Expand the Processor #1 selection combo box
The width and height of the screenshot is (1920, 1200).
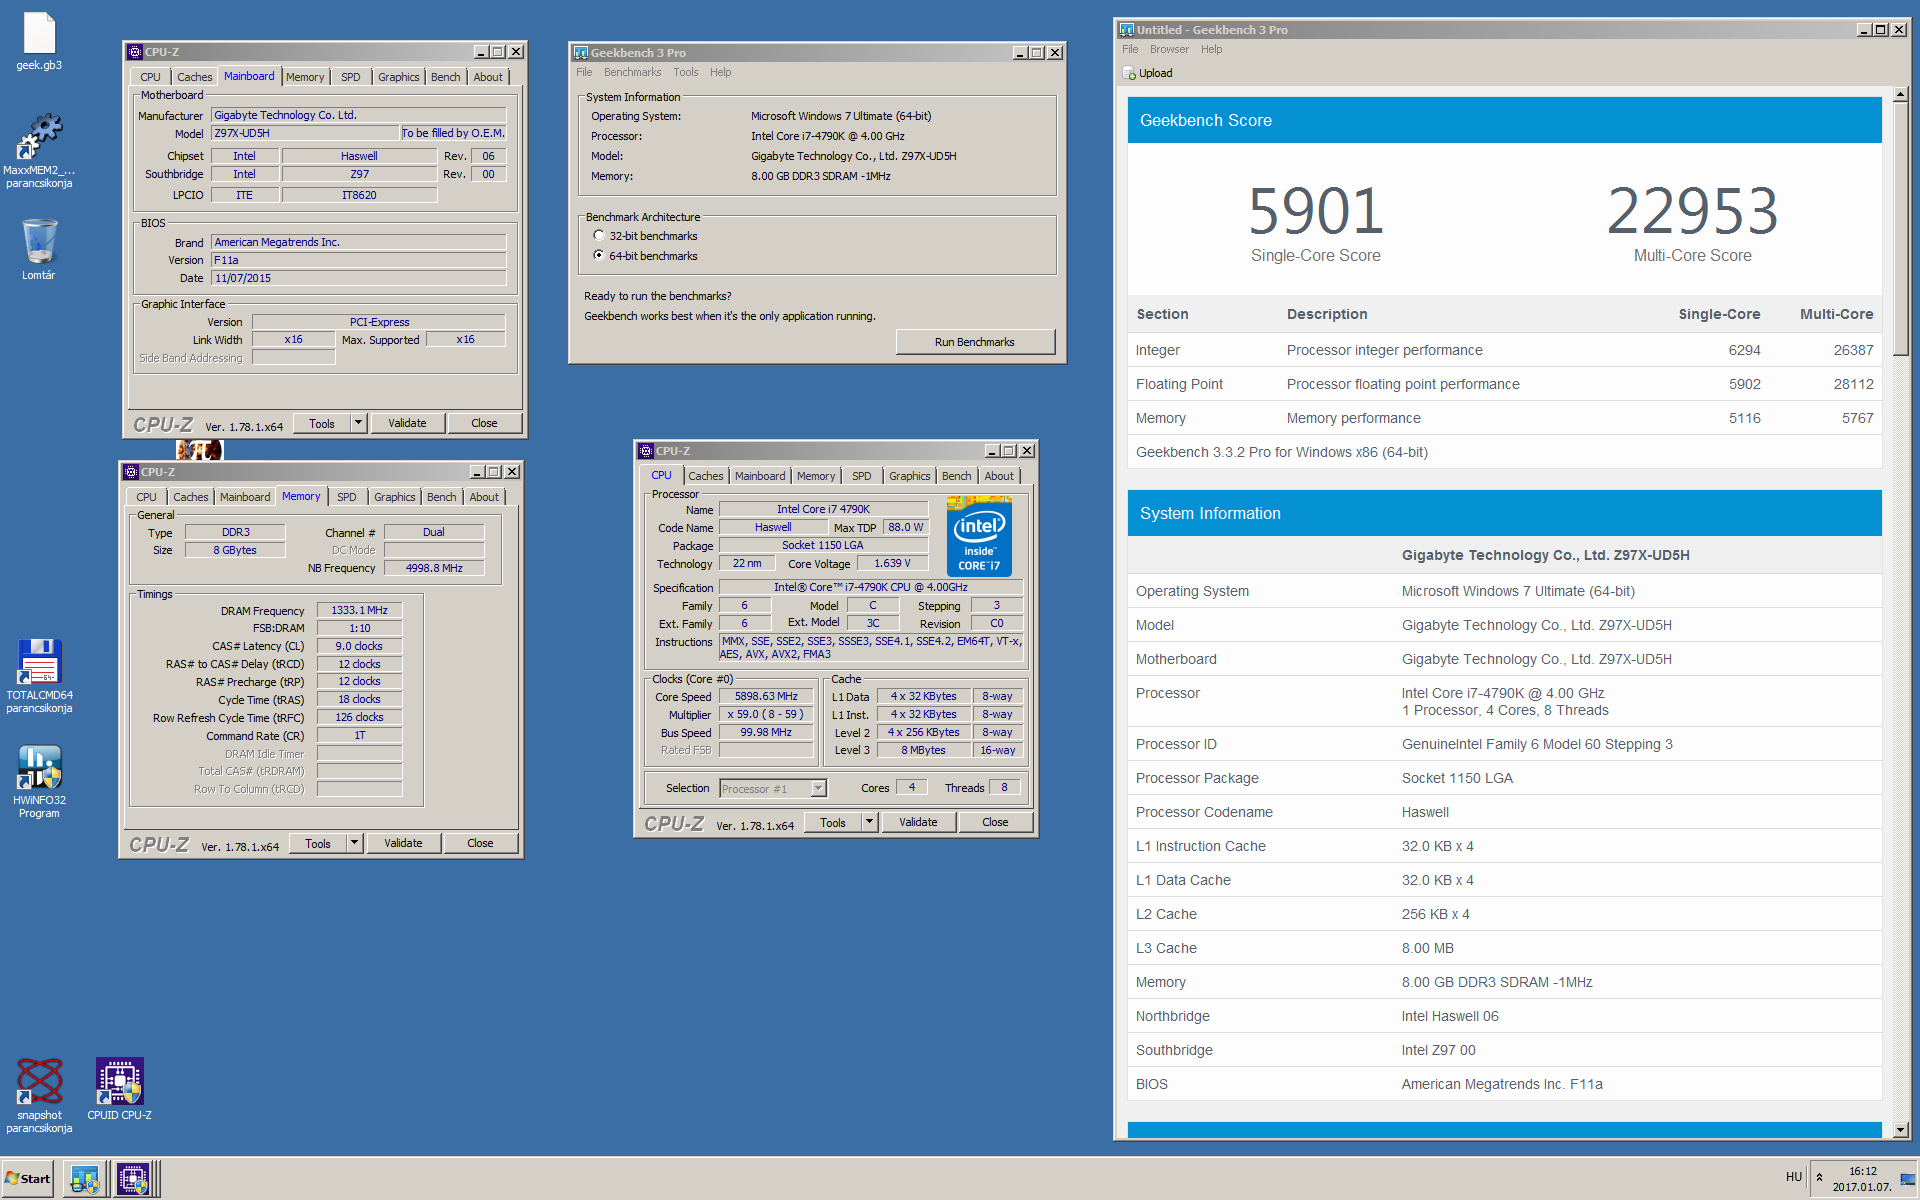pos(773,788)
